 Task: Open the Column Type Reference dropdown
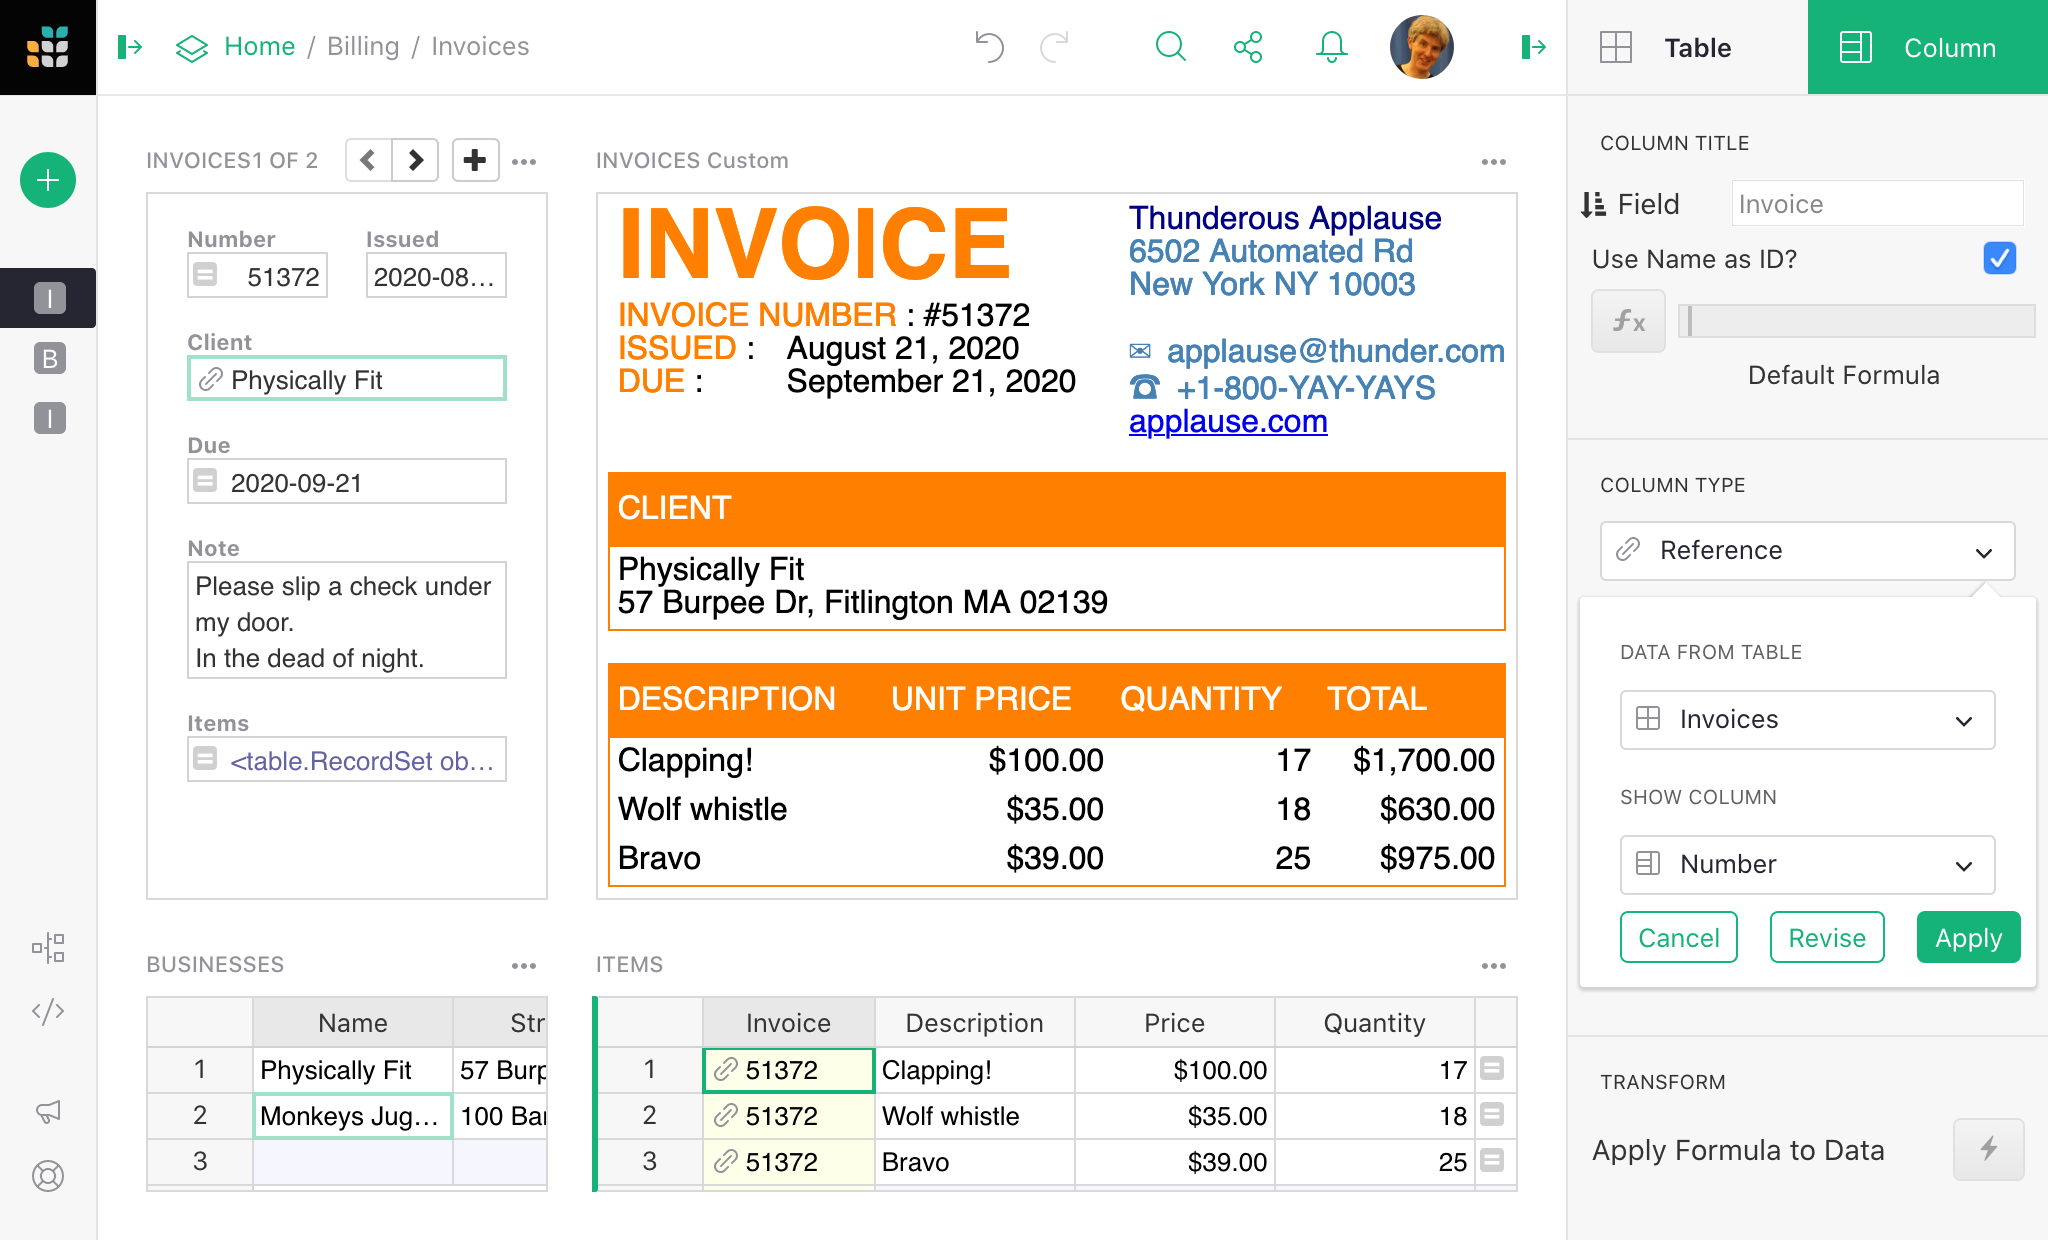[1806, 551]
